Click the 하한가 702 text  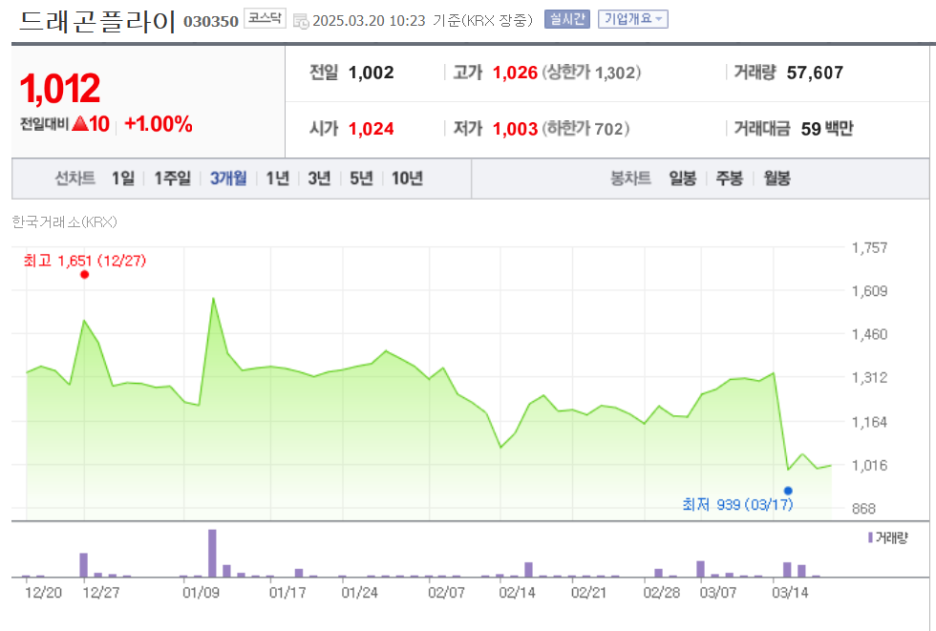click(x=586, y=129)
